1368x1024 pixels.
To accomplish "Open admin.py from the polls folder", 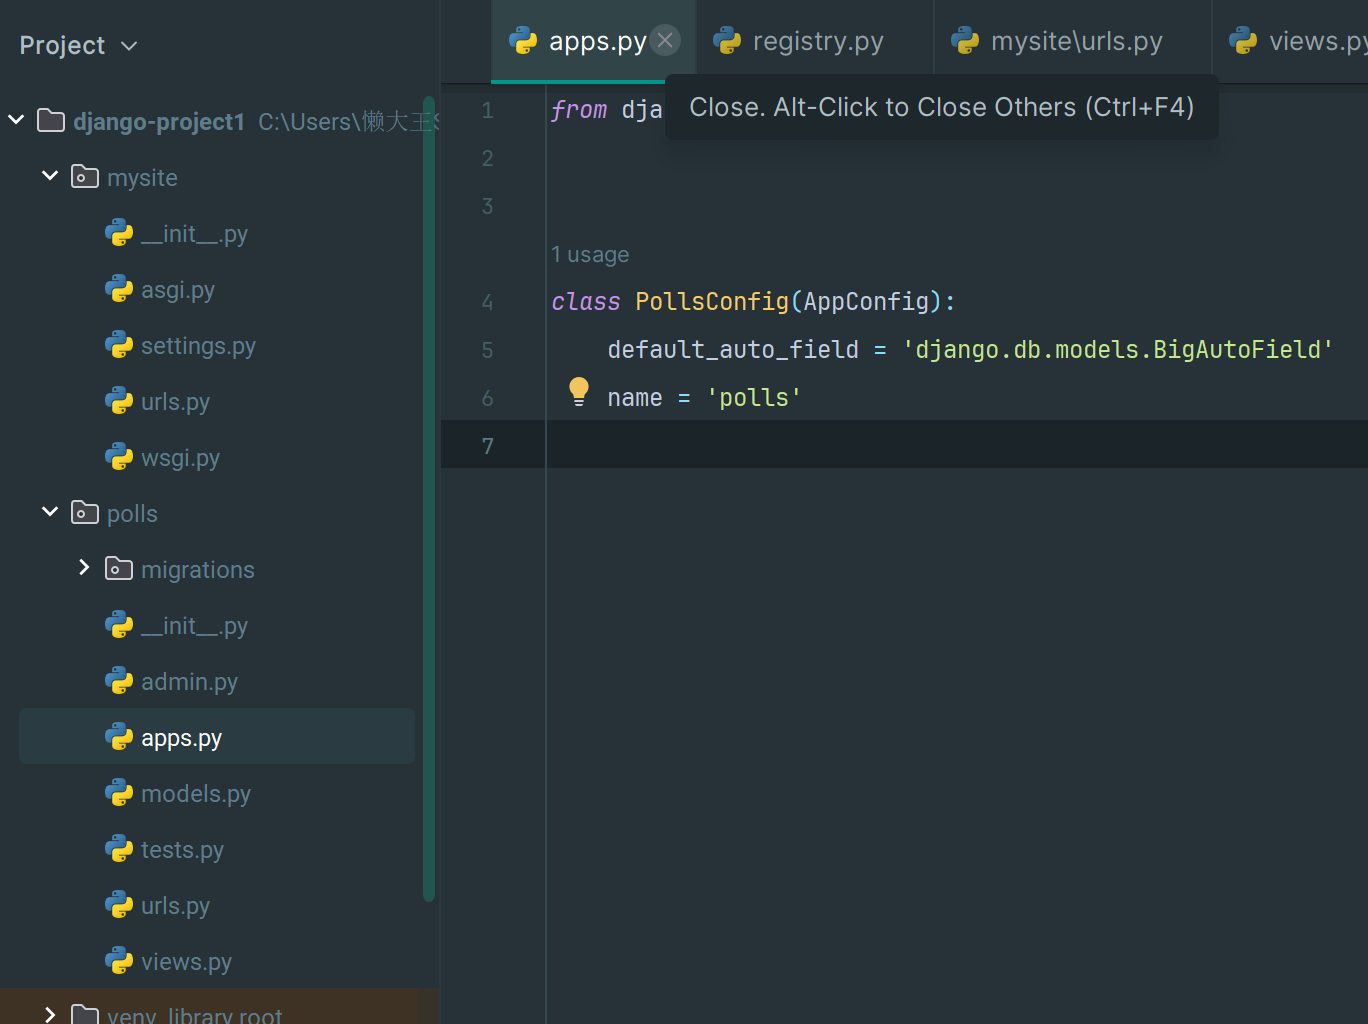I will [189, 682].
